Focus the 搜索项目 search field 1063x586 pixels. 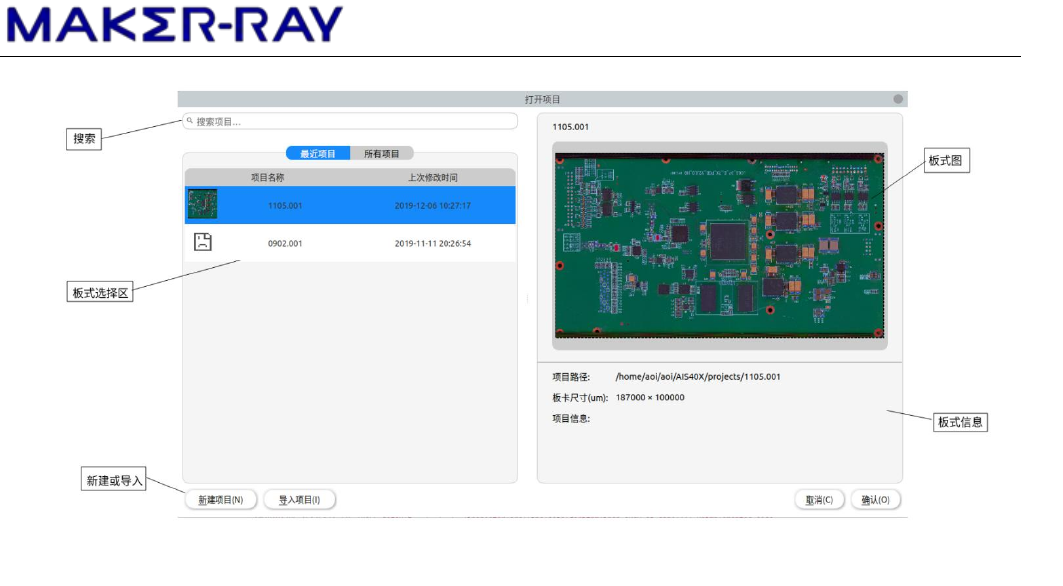click(350, 121)
